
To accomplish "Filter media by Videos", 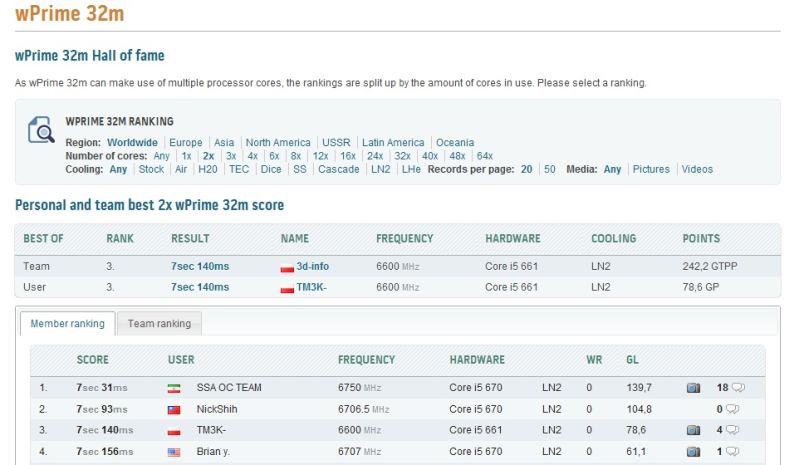I will tap(697, 169).
